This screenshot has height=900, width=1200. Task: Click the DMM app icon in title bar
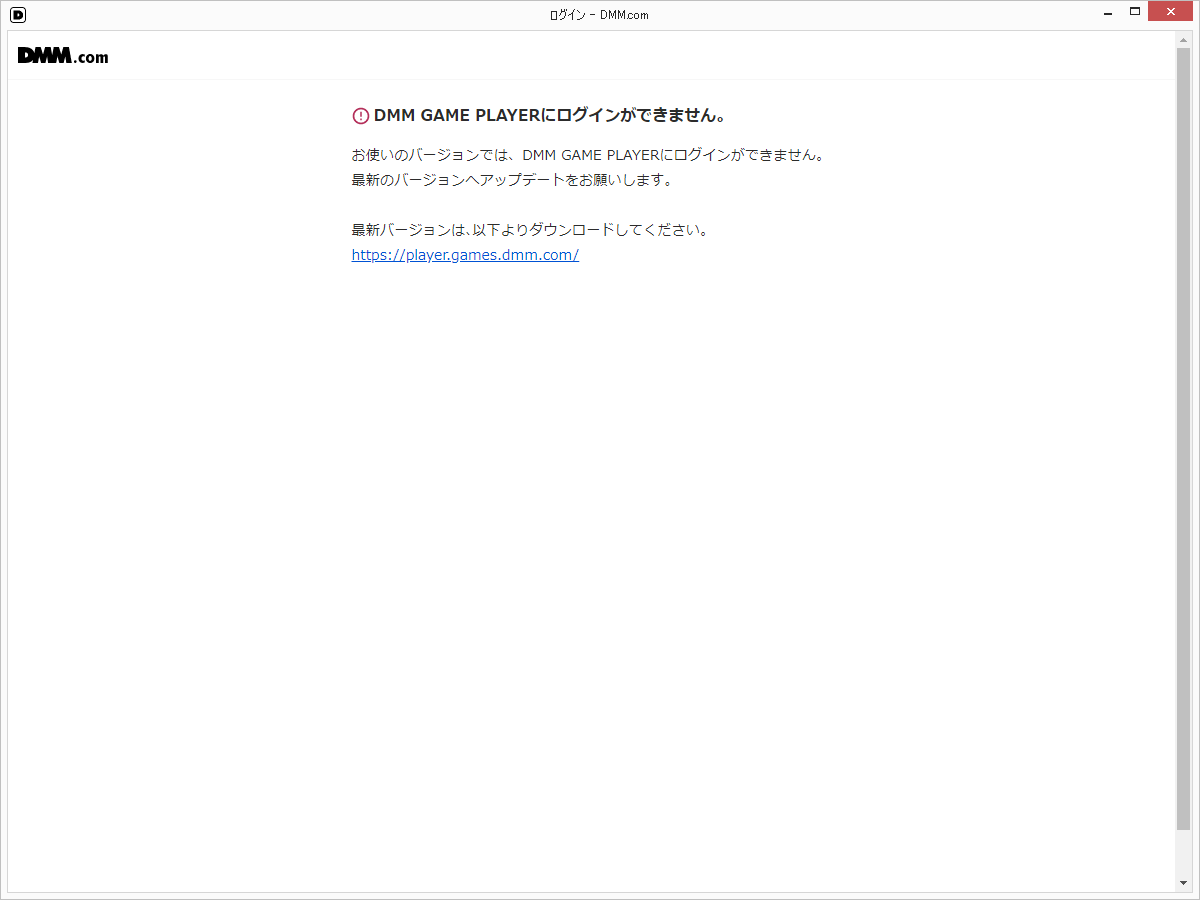click(x=17, y=15)
